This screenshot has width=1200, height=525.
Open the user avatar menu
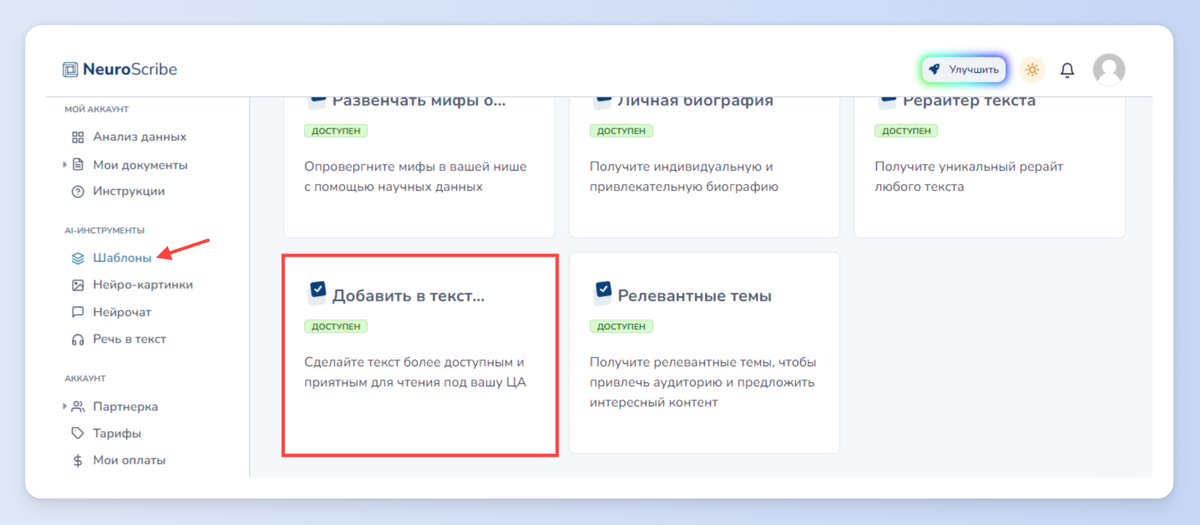pyautogui.click(x=1109, y=69)
